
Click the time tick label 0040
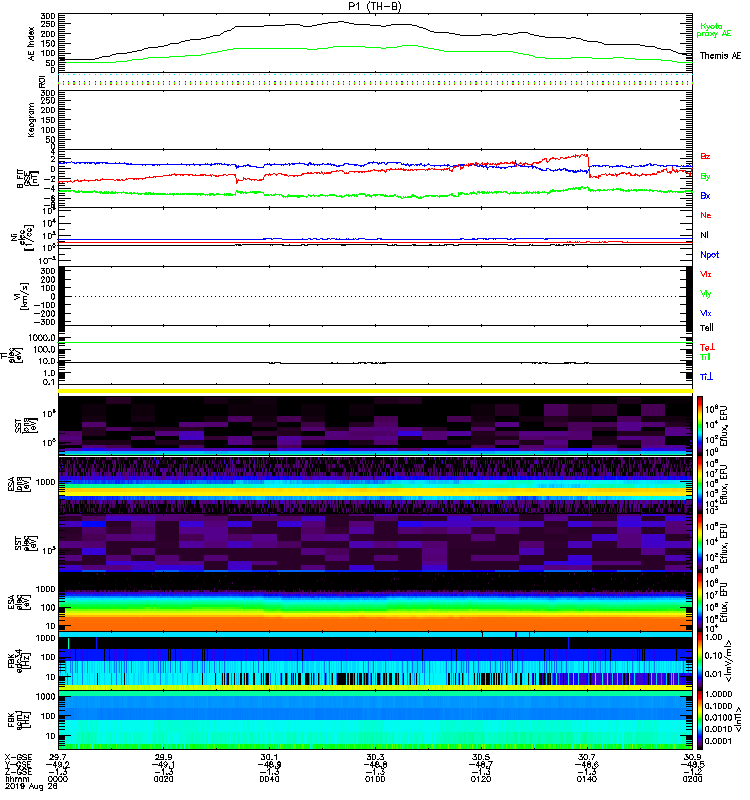point(269,779)
